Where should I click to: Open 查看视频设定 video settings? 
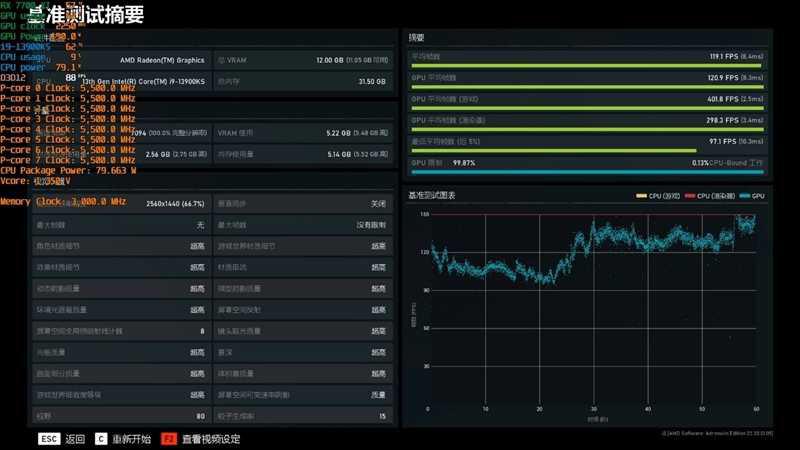[211, 439]
